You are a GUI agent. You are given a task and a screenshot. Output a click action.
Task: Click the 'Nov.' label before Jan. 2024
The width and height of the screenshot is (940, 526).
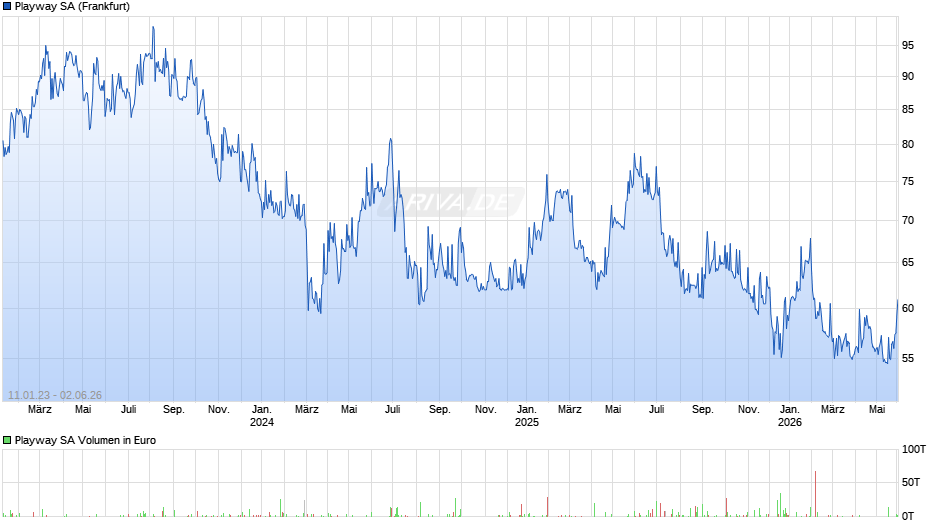219,410
